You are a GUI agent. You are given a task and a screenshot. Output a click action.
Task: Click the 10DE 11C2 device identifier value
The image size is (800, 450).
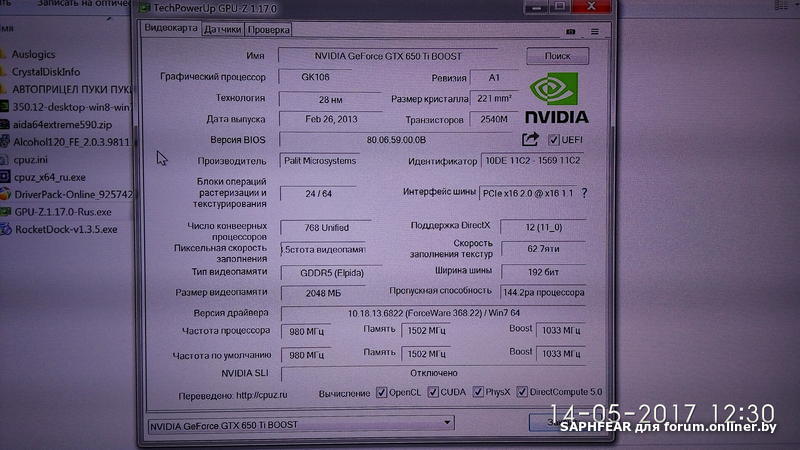click(x=532, y=161)
